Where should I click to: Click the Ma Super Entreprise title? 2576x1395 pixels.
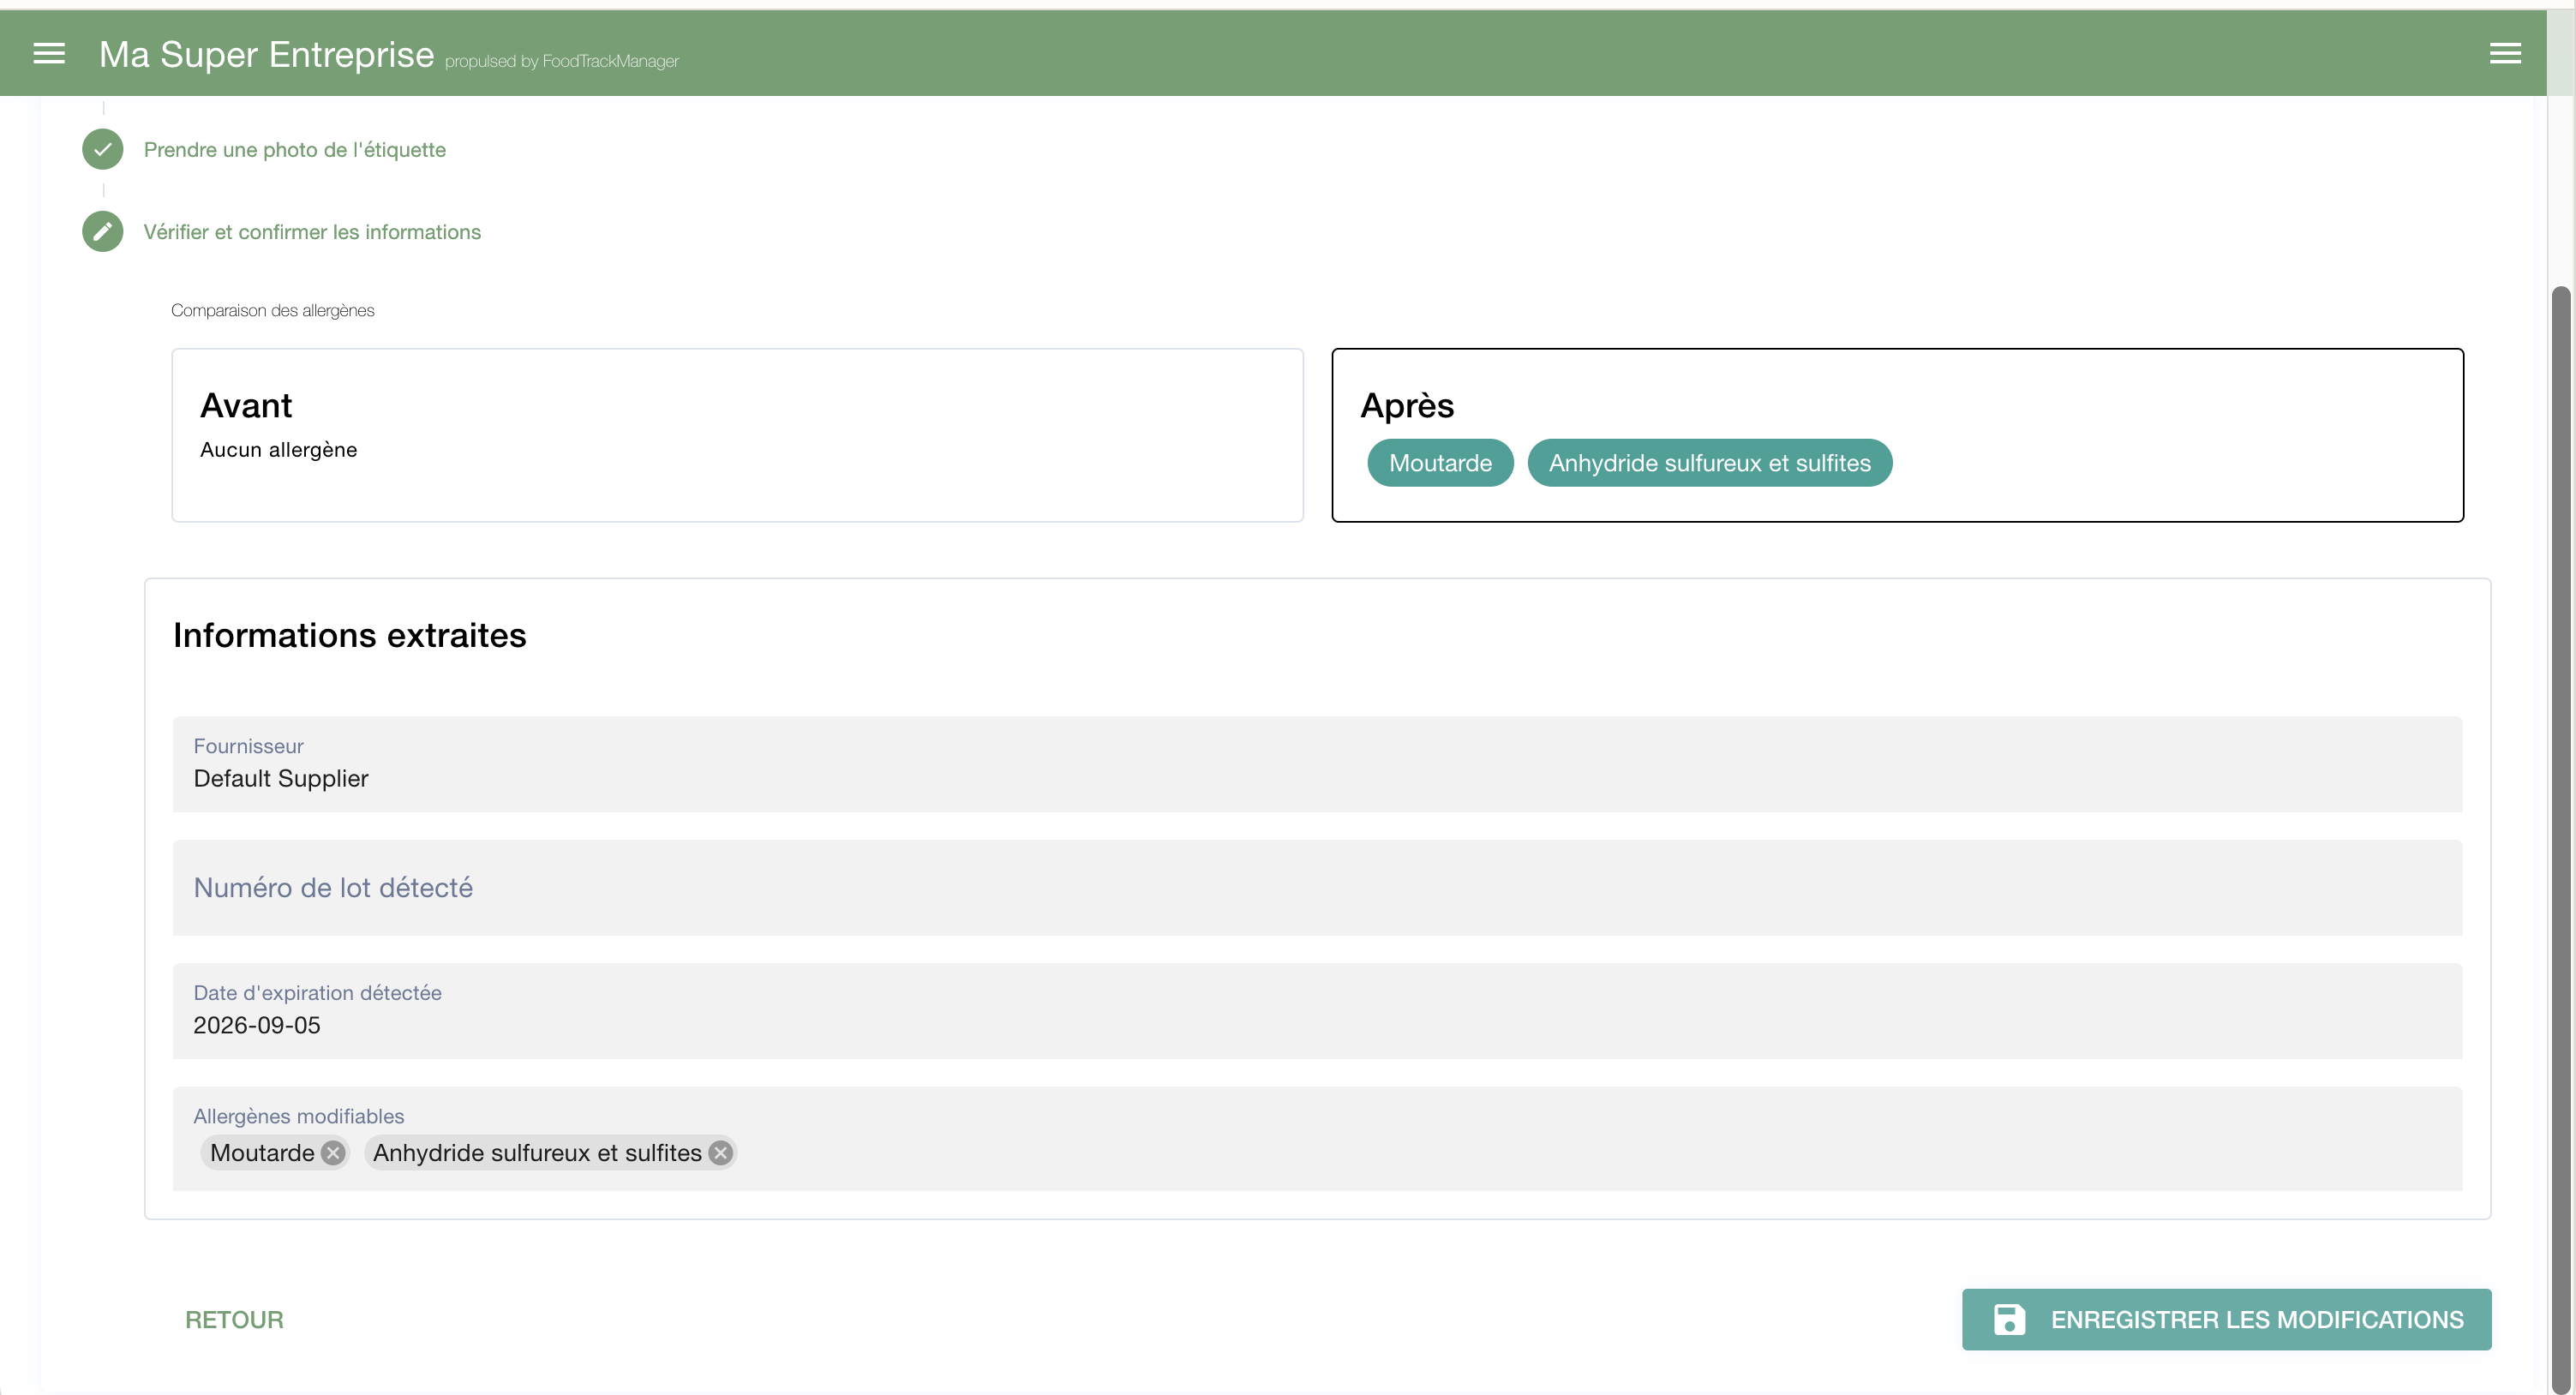266,54
